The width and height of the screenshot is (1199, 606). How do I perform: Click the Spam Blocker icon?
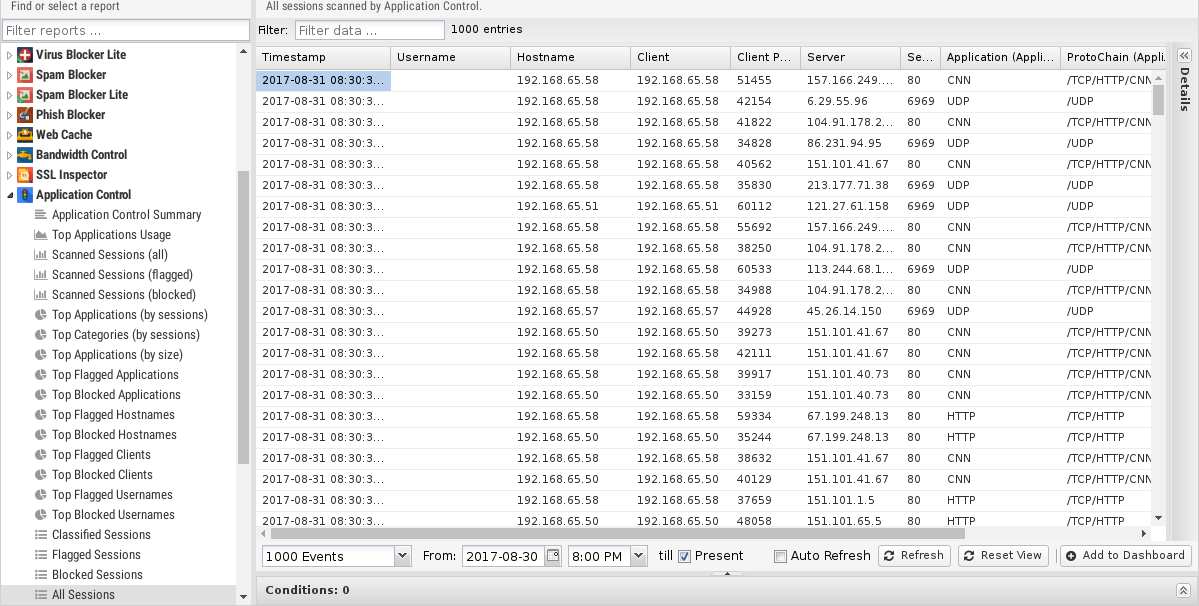26,75
